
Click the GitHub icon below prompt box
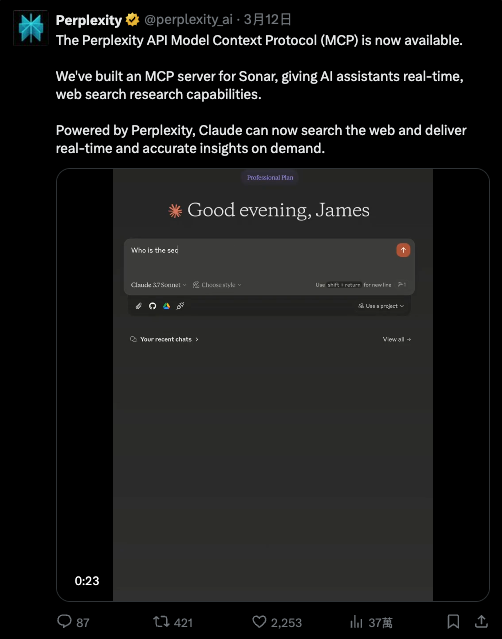point(152,306)
